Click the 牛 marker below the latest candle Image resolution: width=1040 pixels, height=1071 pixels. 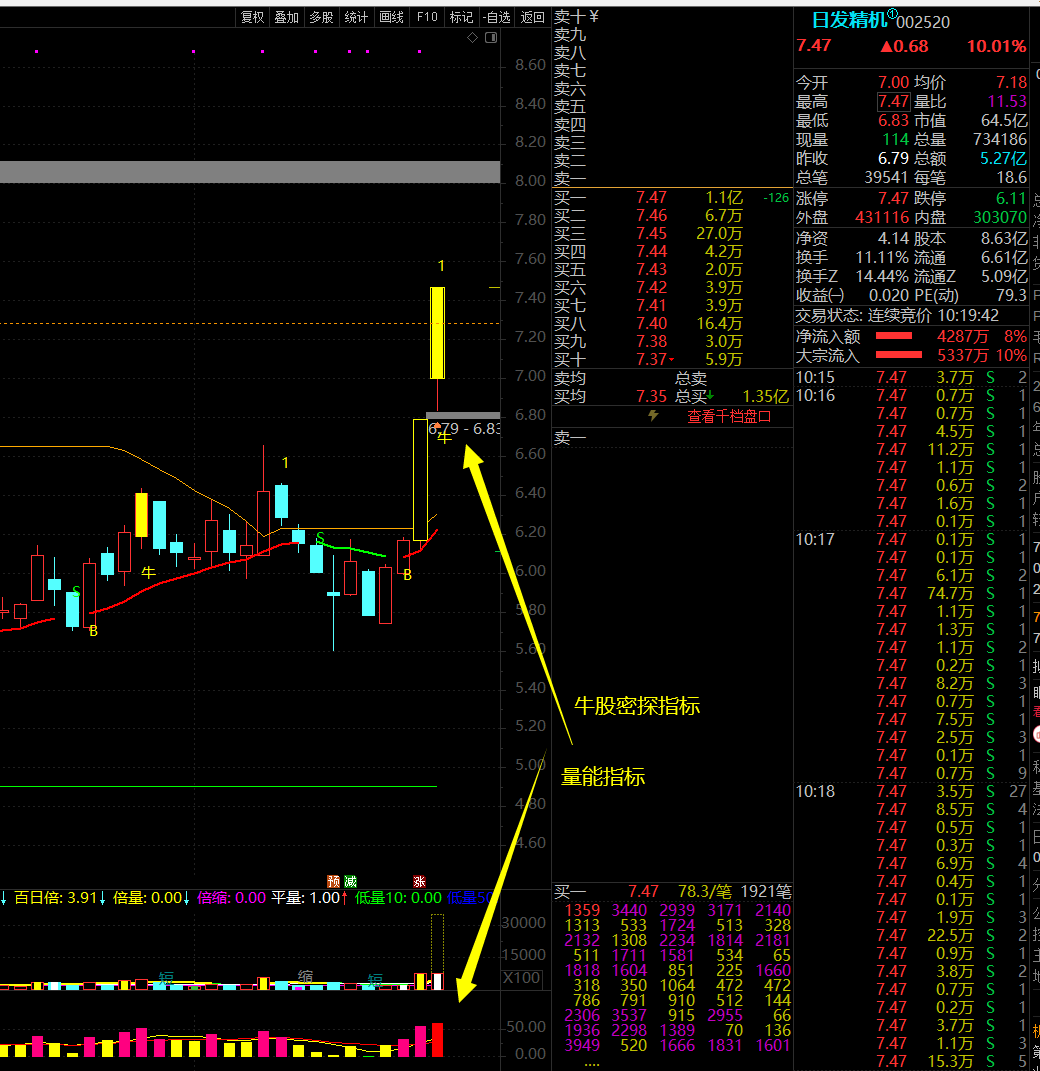(445, 438)
